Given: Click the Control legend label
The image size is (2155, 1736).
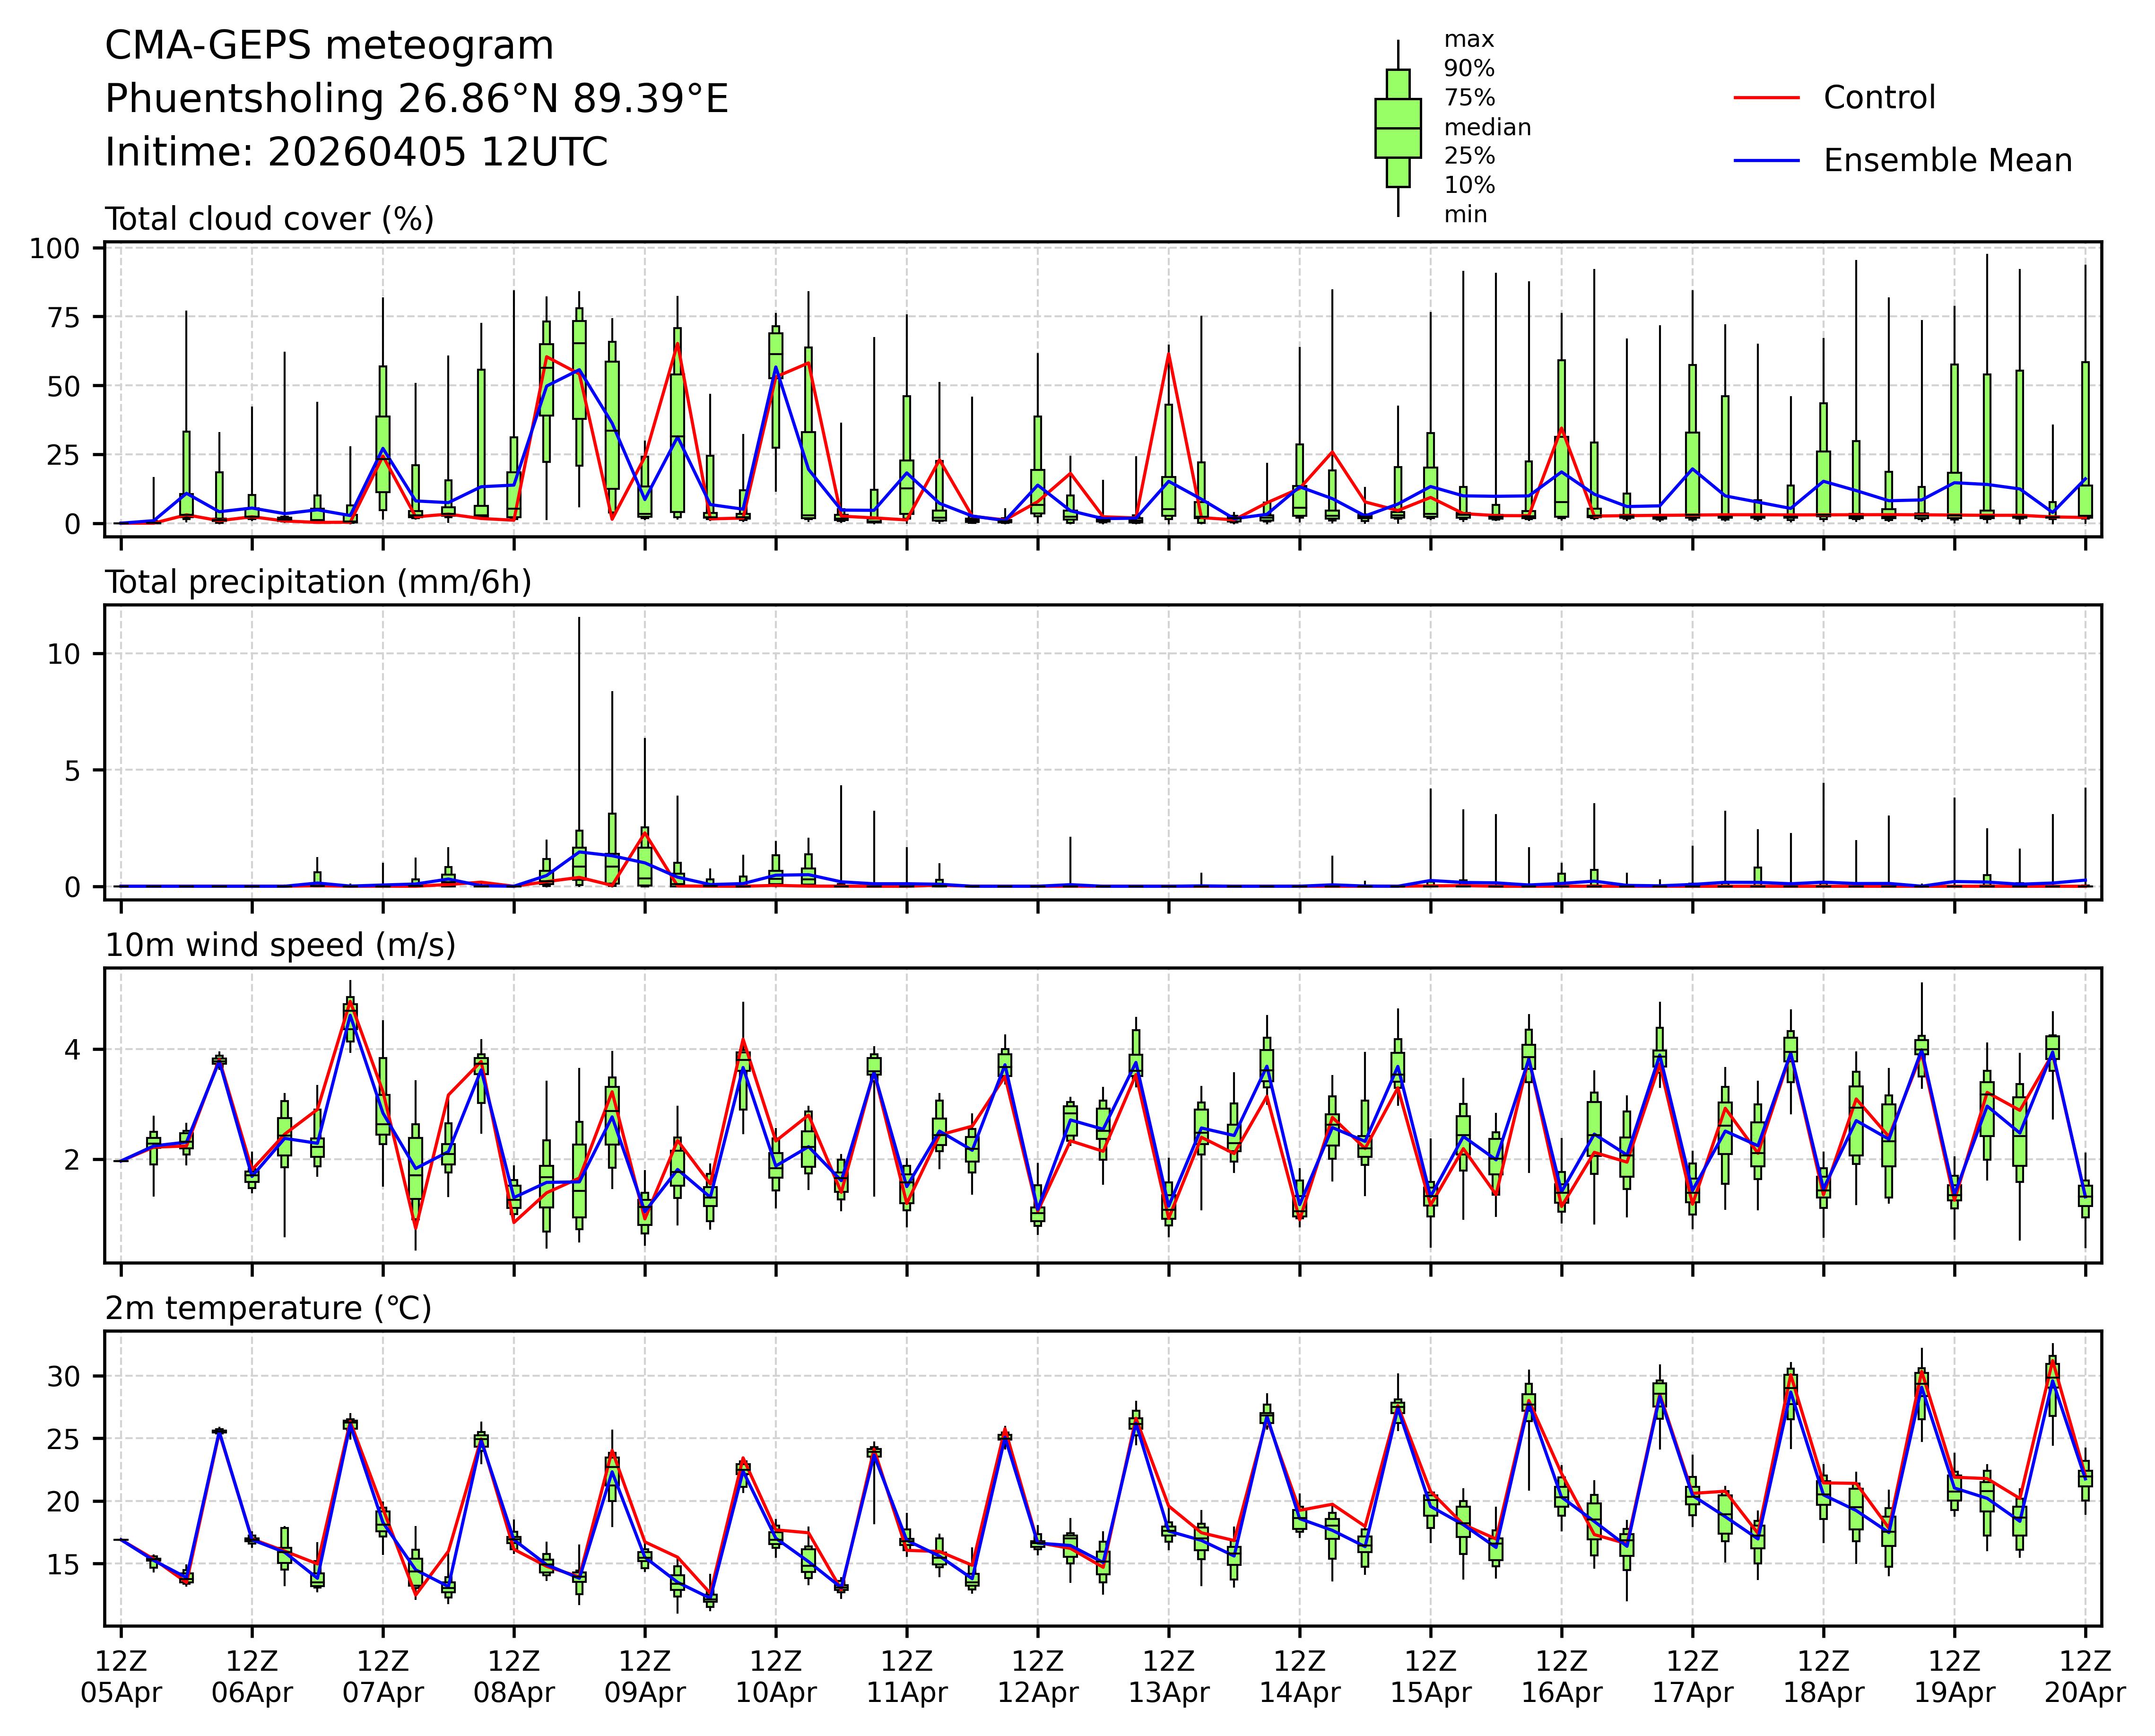Looking at the screenshot, I should click(1879, 98).
